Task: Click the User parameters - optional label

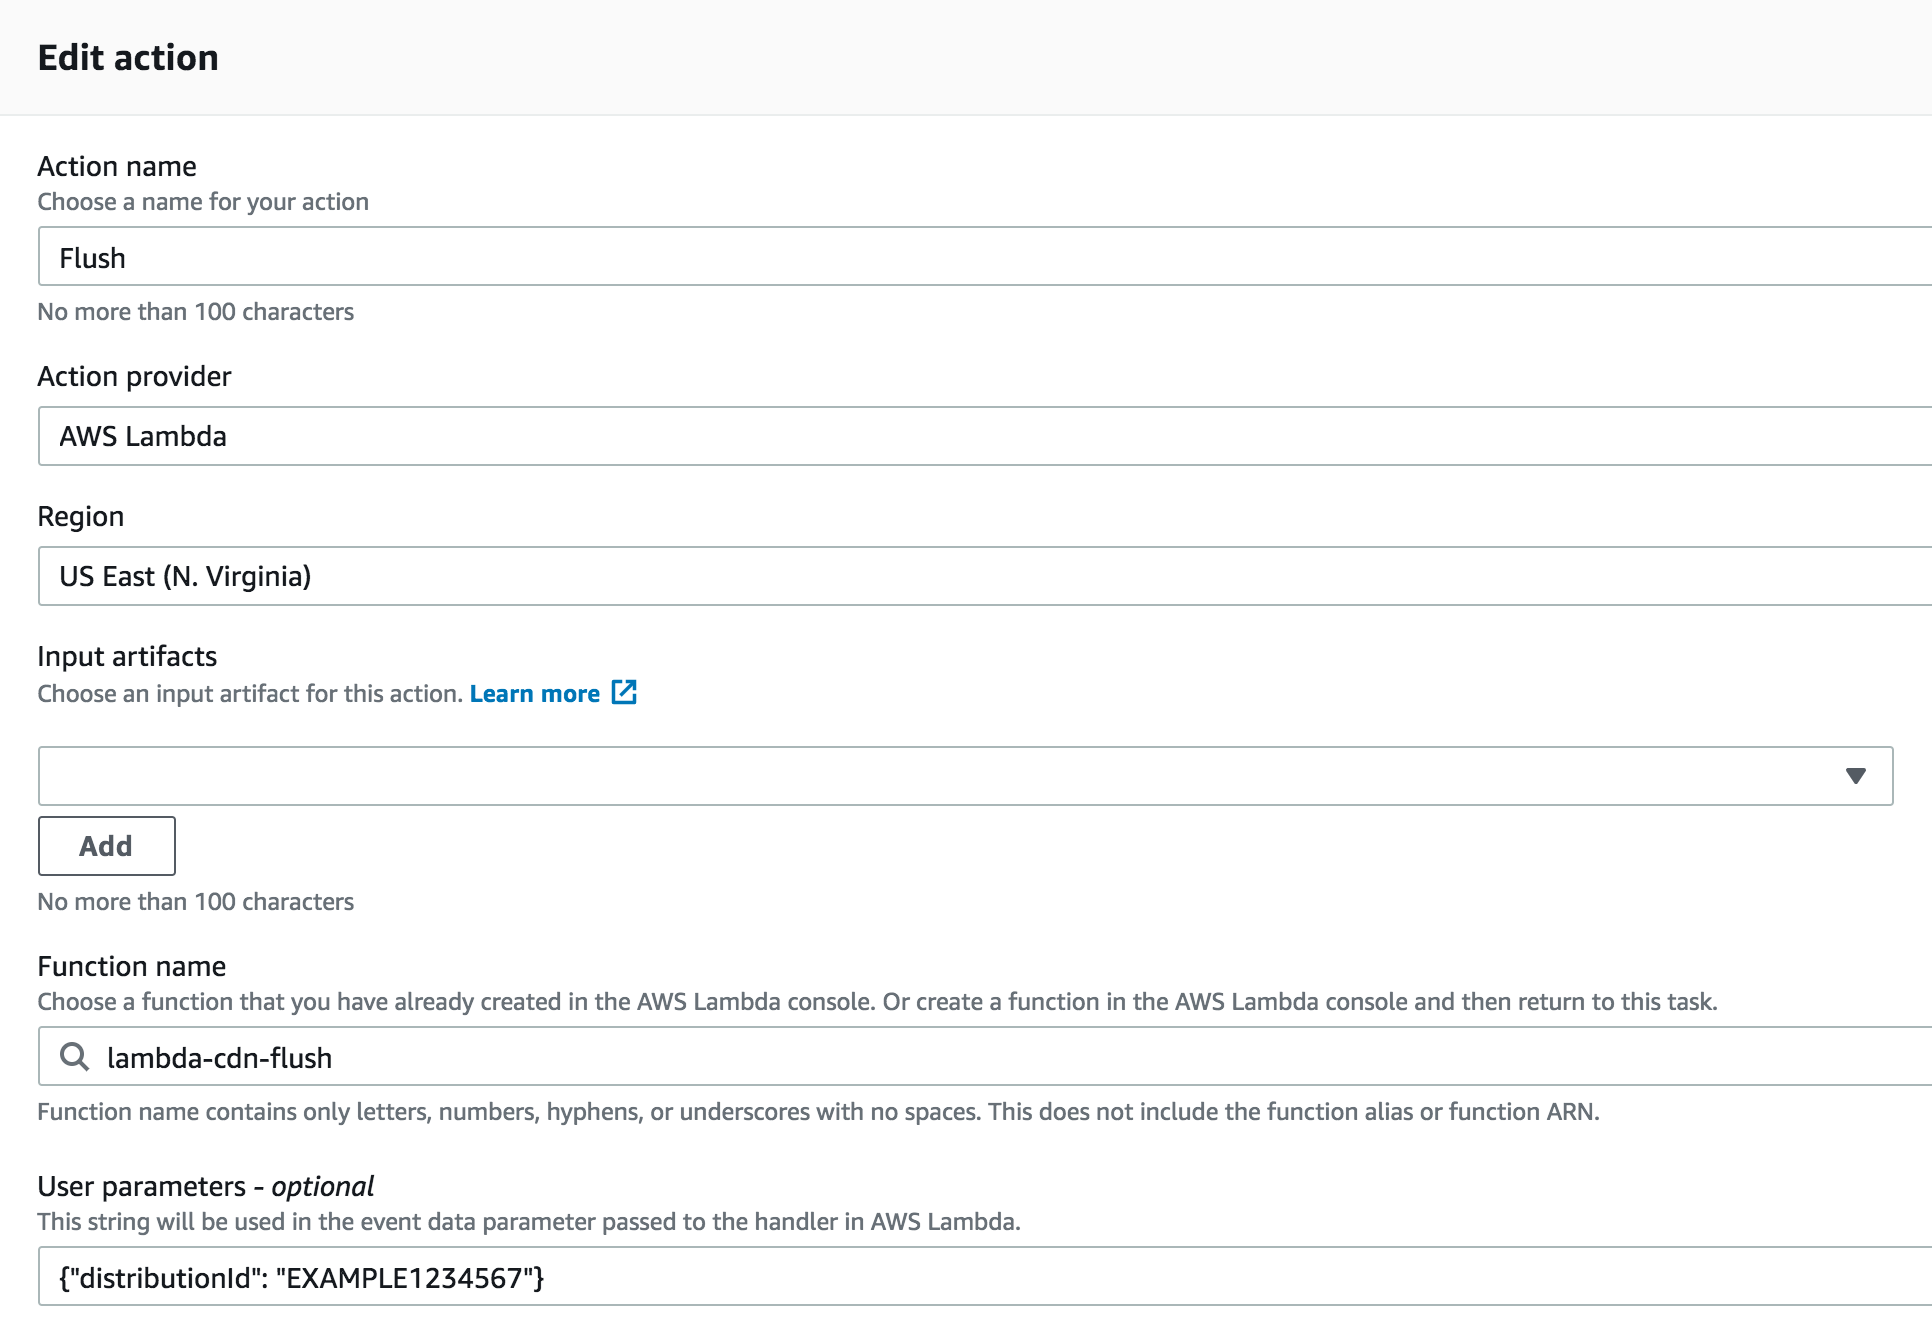Action: point(206,1186)
